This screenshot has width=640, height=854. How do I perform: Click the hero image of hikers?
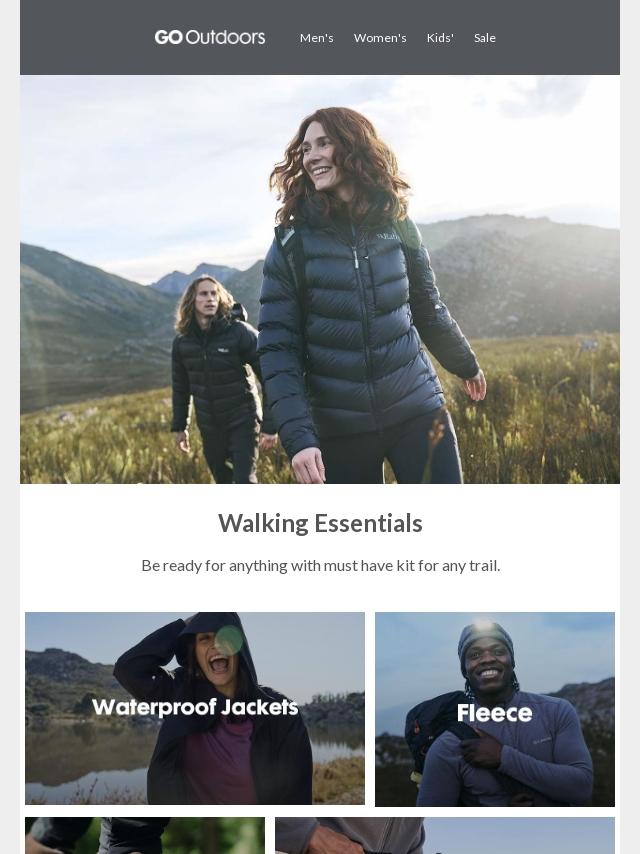(320, 279)
